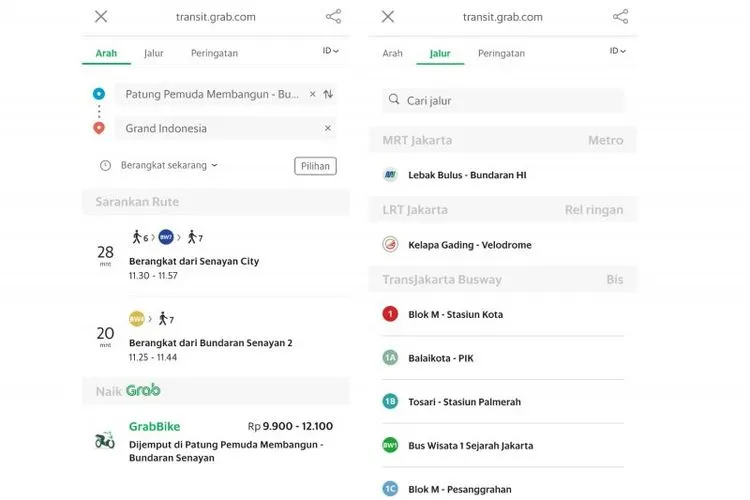The image size is (750, 500).
Task: Expand ID language dropdown on right screen
Action: [618, 51]
